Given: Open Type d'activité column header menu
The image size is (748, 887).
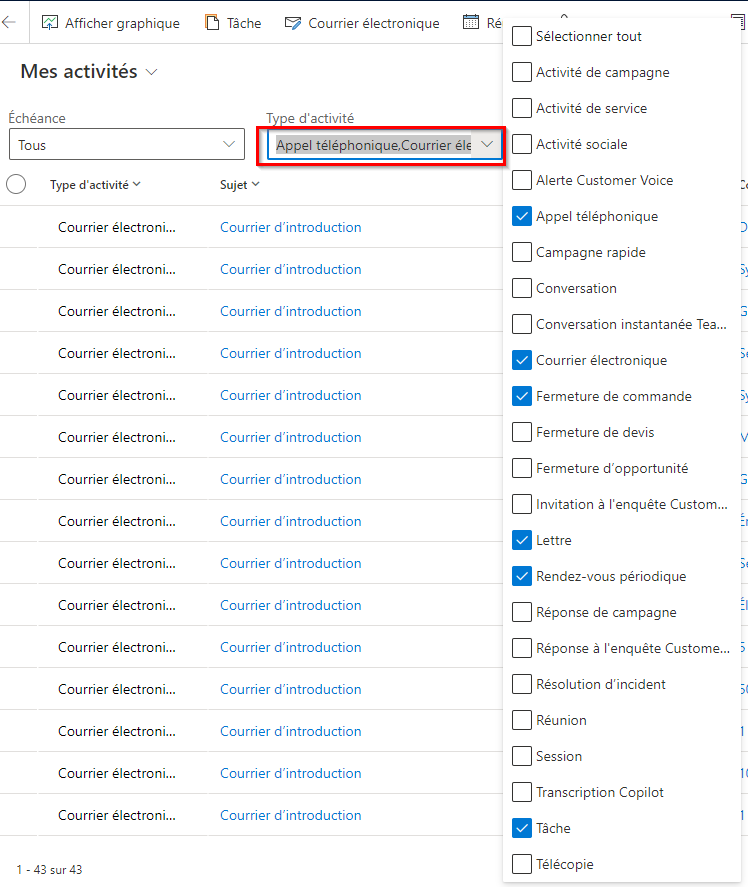Looking at the screenshot, I should [x=95, y=184].
